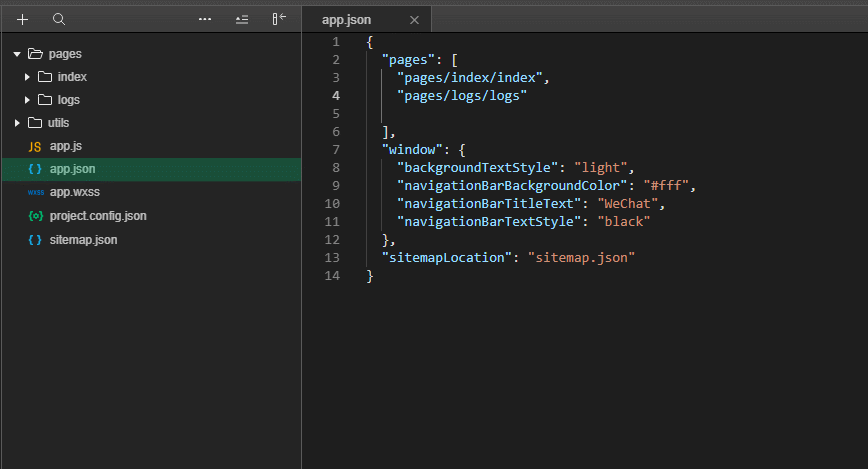The width and height of the screenshot is (868, 469).
Task: Click the "backgroundTextStyle" key
Action: click(x=477, y=168)
